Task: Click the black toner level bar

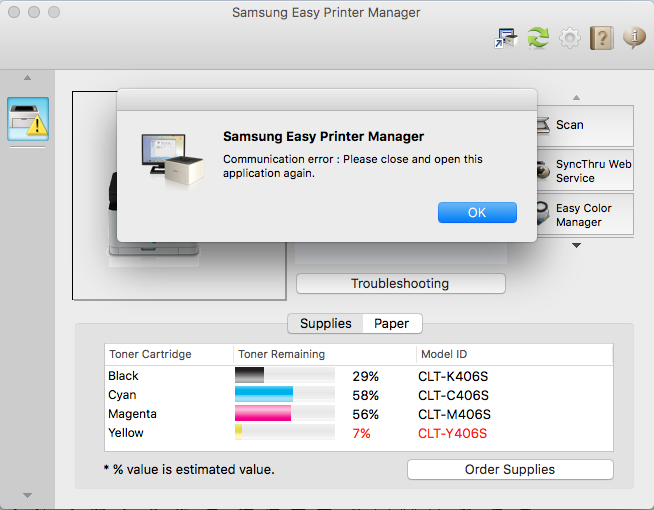Action: pos(285,375)
